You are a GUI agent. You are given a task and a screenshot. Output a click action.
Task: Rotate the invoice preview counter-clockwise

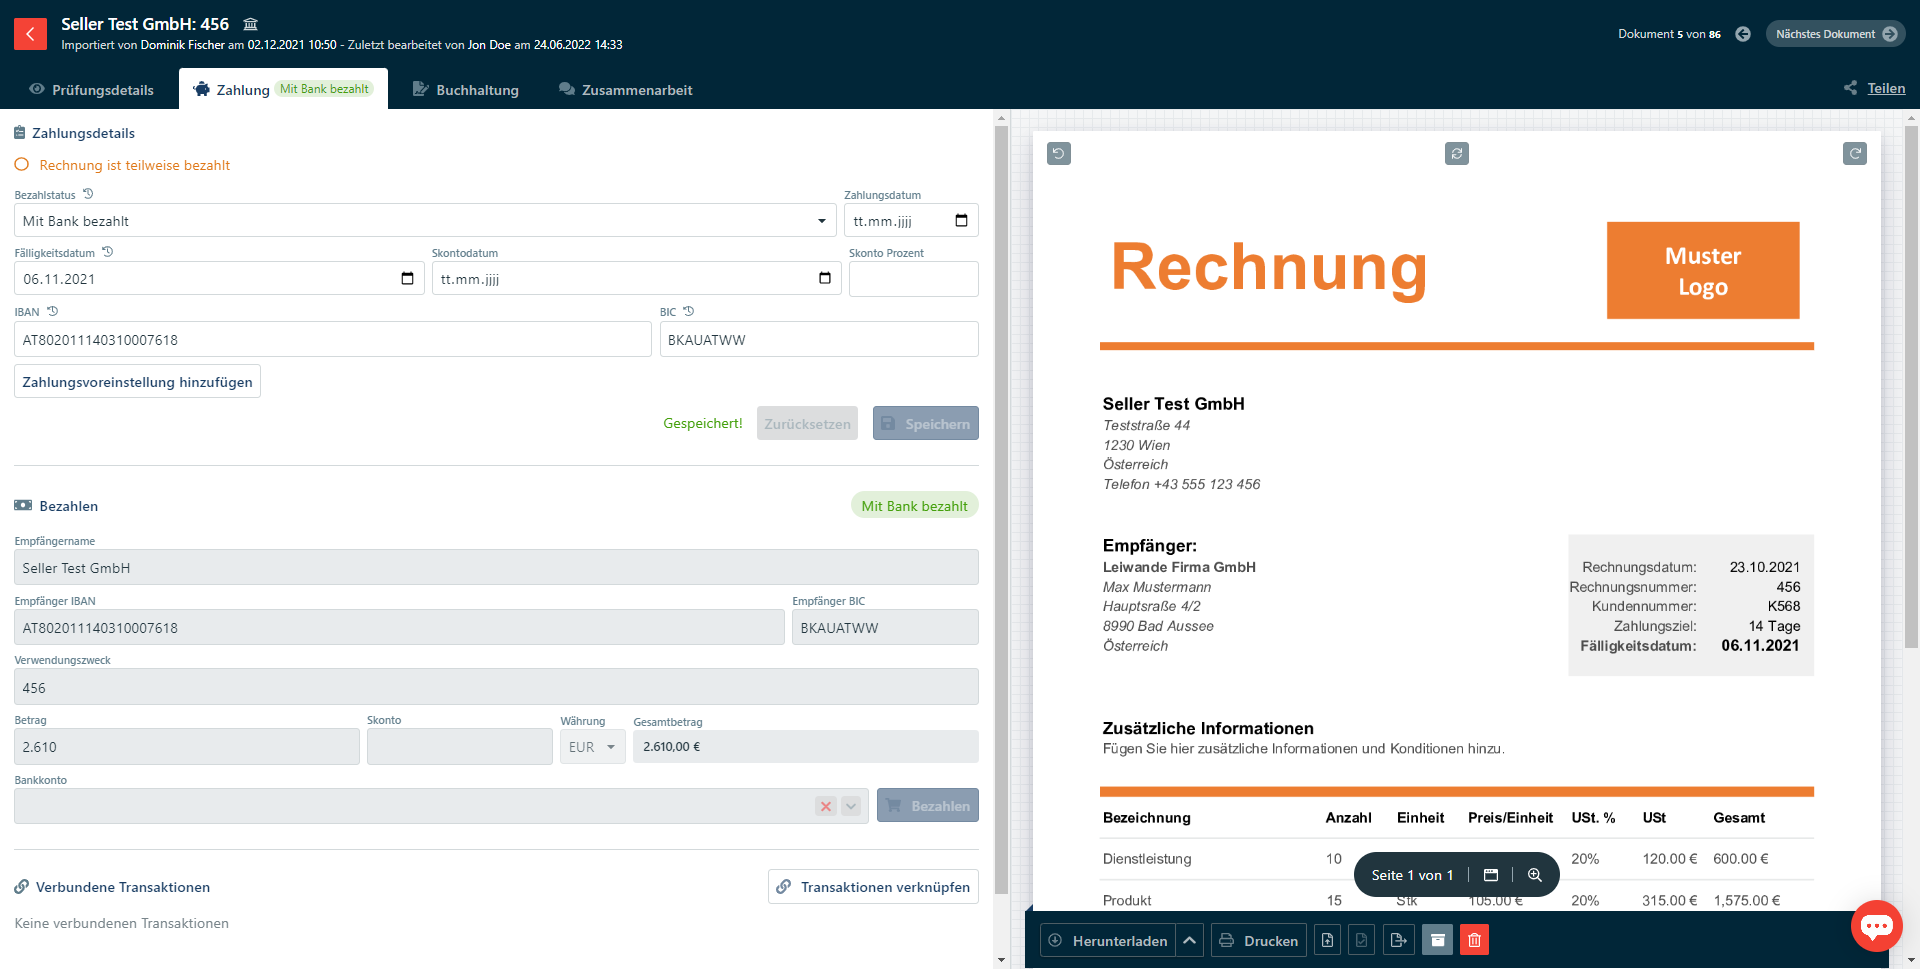(1058, 153)
